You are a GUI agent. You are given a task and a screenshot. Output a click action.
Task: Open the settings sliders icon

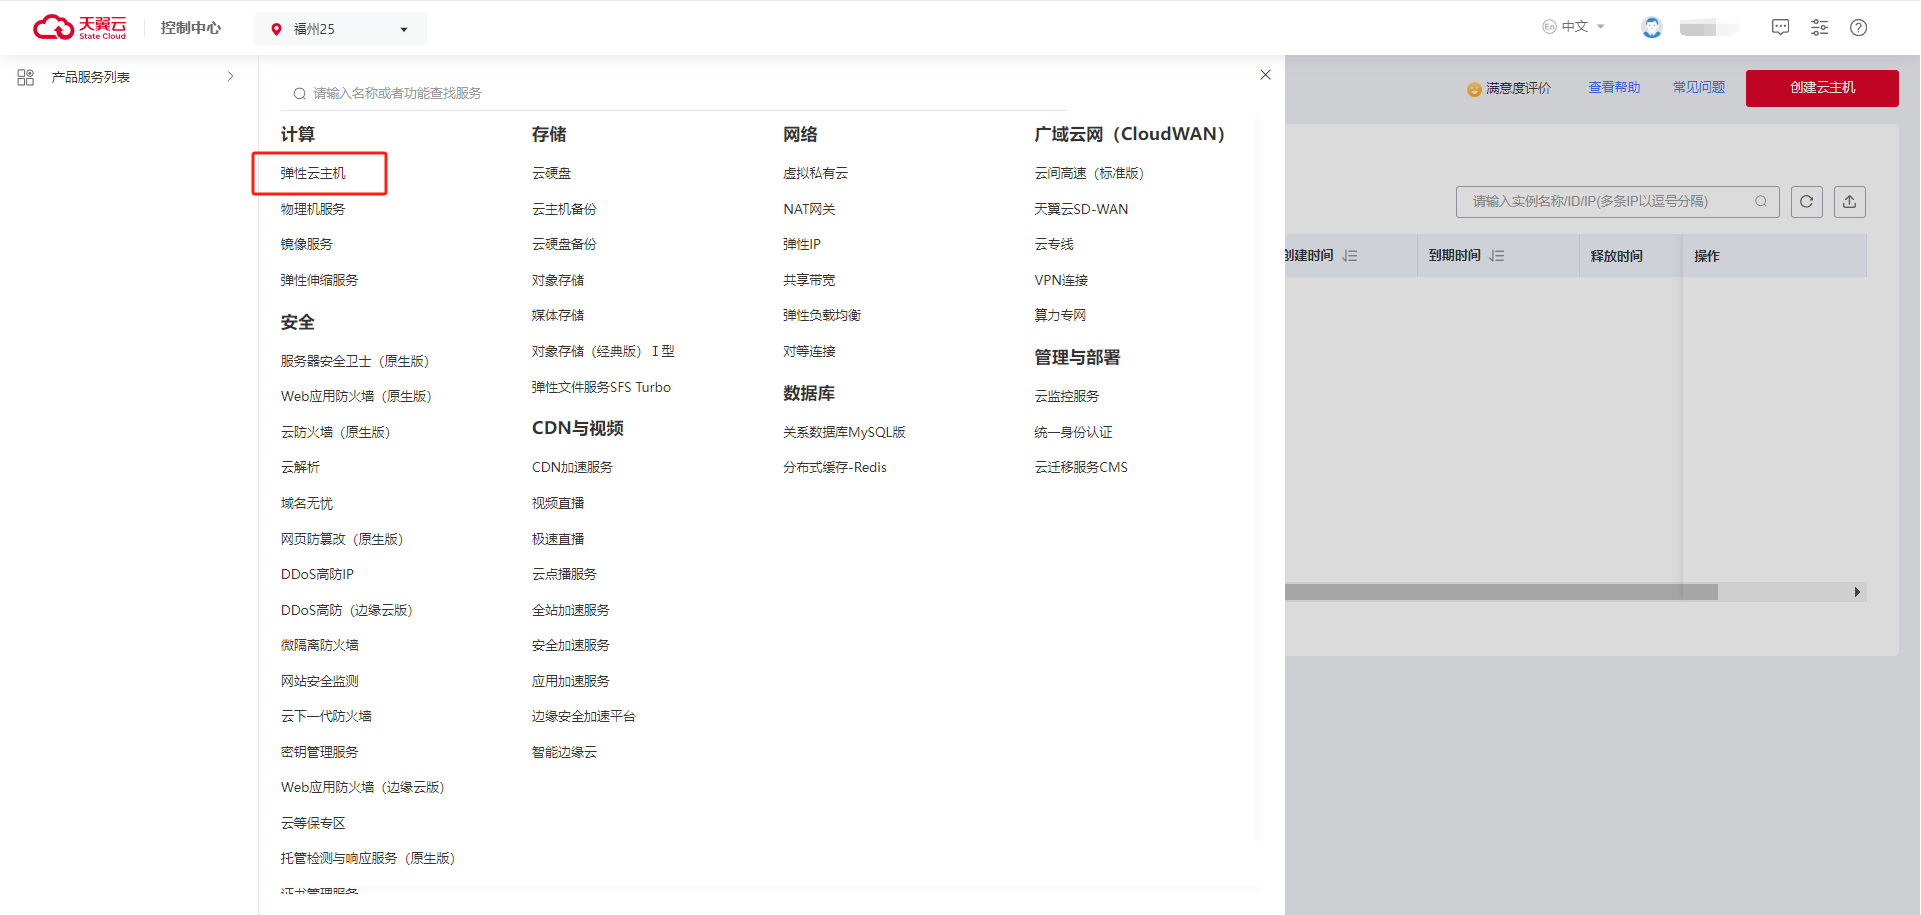click(x=1819, y=27)
